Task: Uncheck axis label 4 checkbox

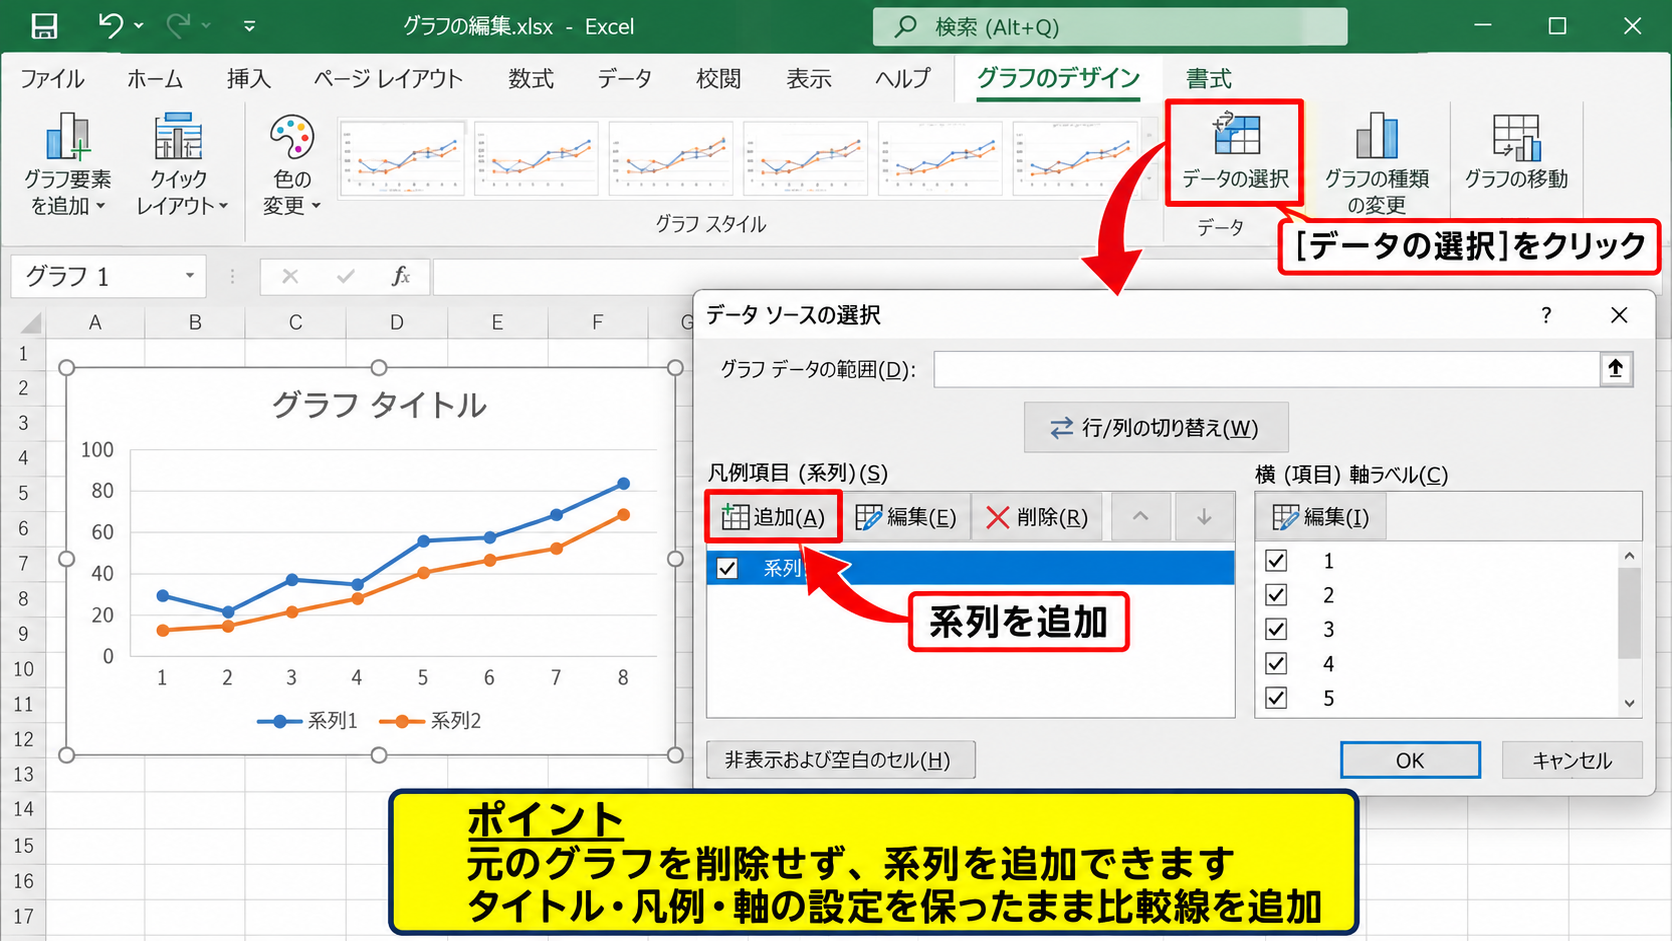Action: (1276, 663)
